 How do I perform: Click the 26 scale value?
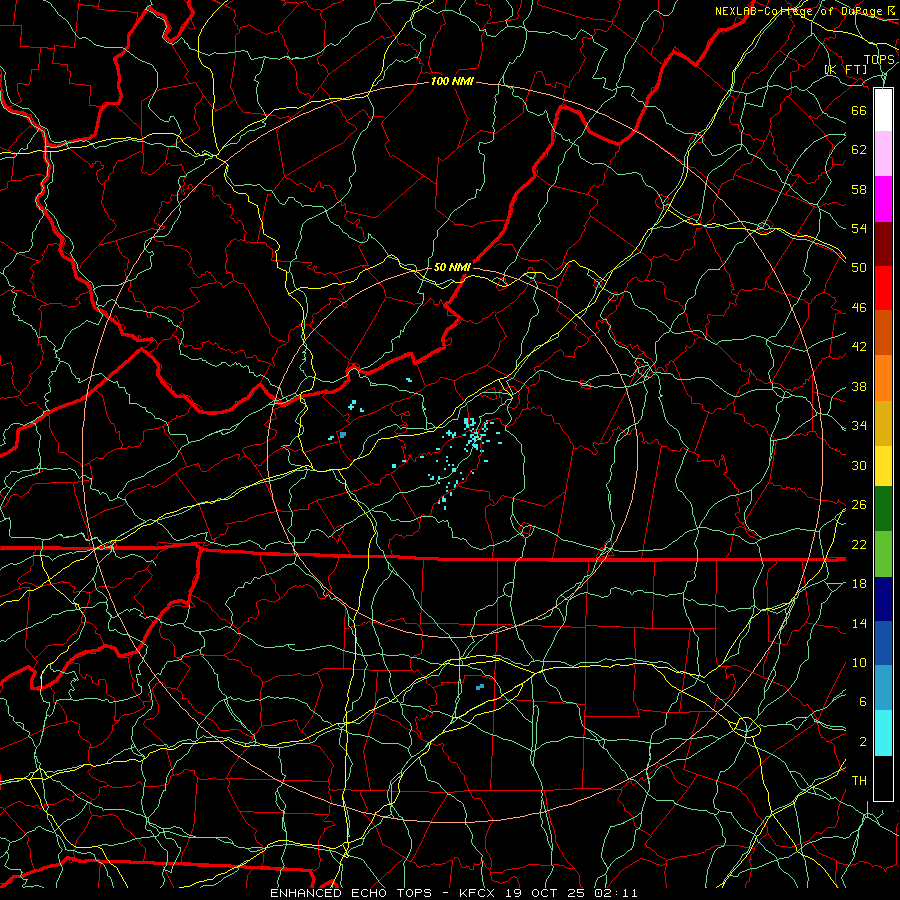tap(859, 505)
